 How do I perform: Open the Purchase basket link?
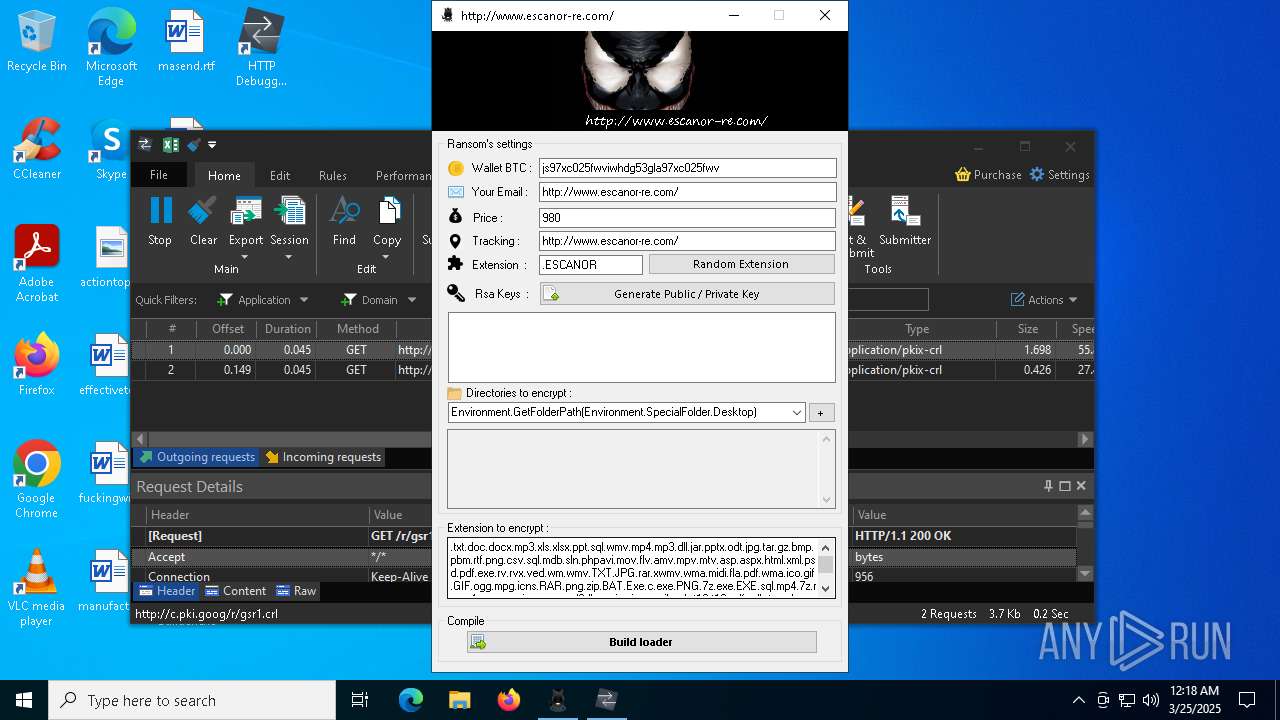tap(988, 174)
